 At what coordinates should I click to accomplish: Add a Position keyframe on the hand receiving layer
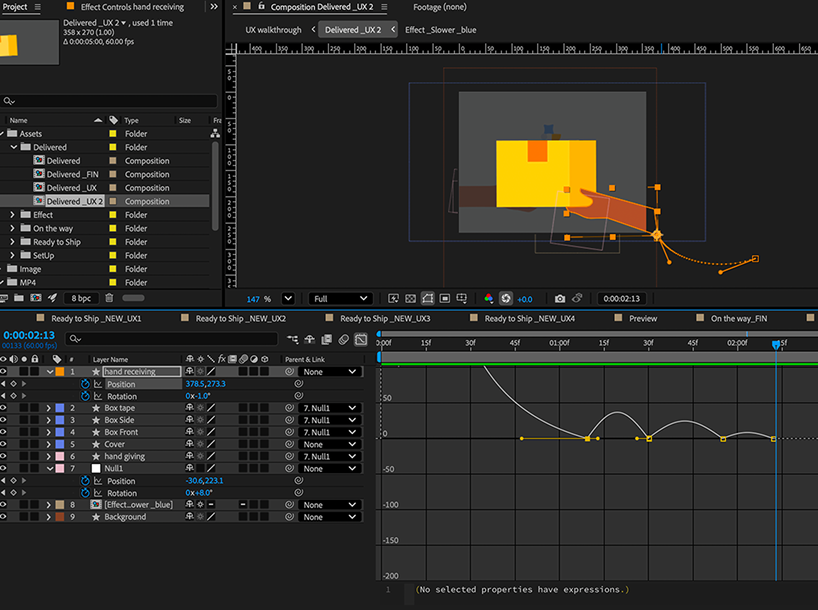click(x=14, y=384)
